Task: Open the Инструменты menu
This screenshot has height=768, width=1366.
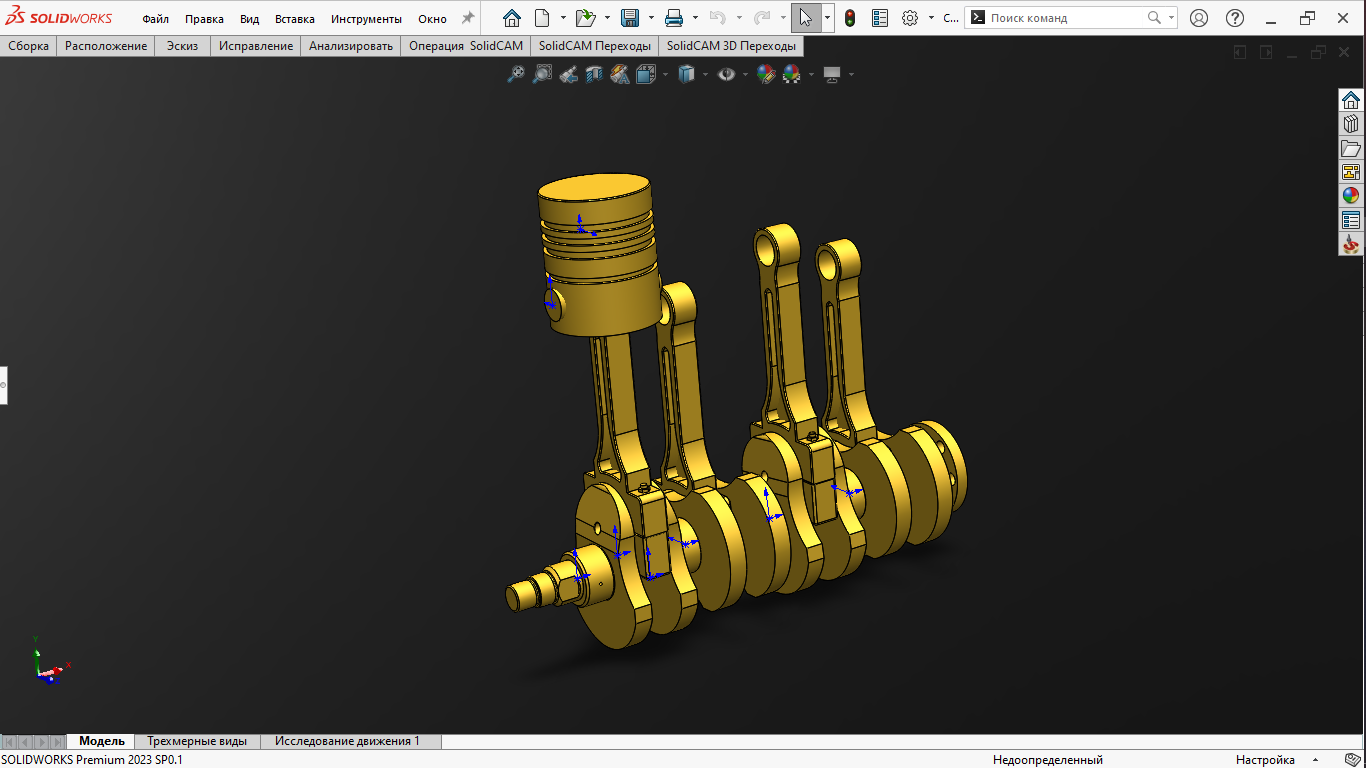Action: pyautogui.click(x=366, y=19)
